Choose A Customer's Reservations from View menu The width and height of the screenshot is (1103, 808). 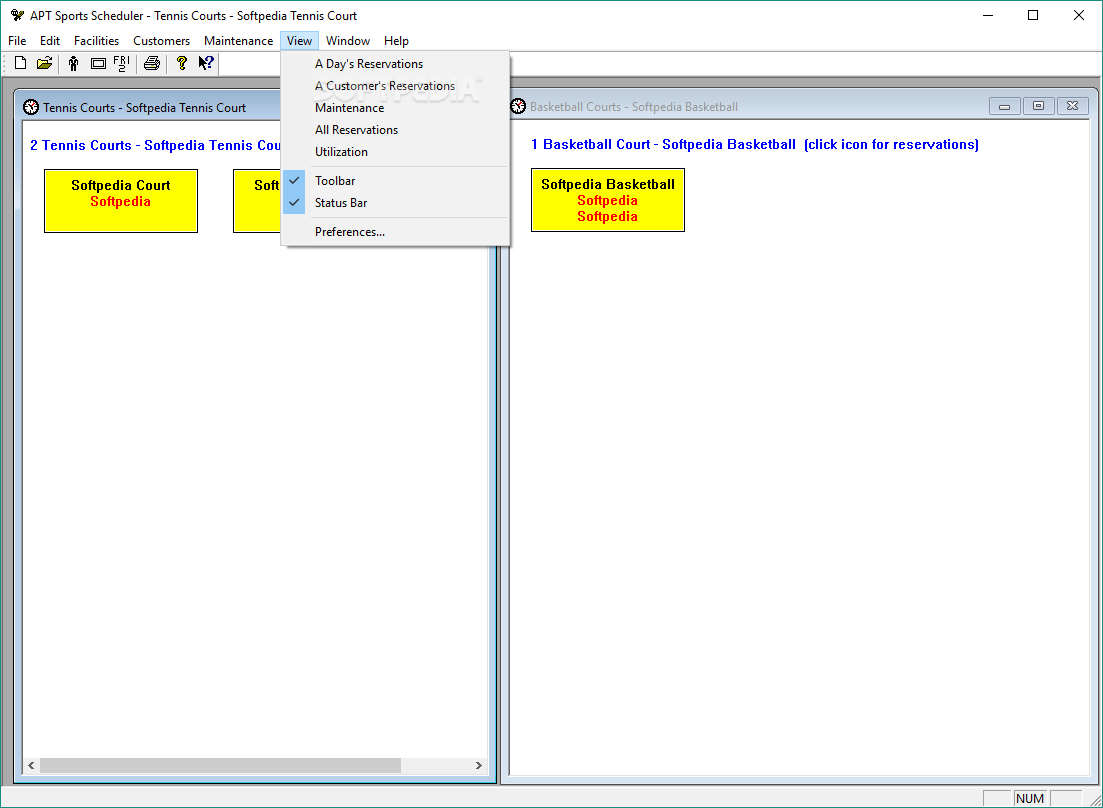click(x=395, y=86)
